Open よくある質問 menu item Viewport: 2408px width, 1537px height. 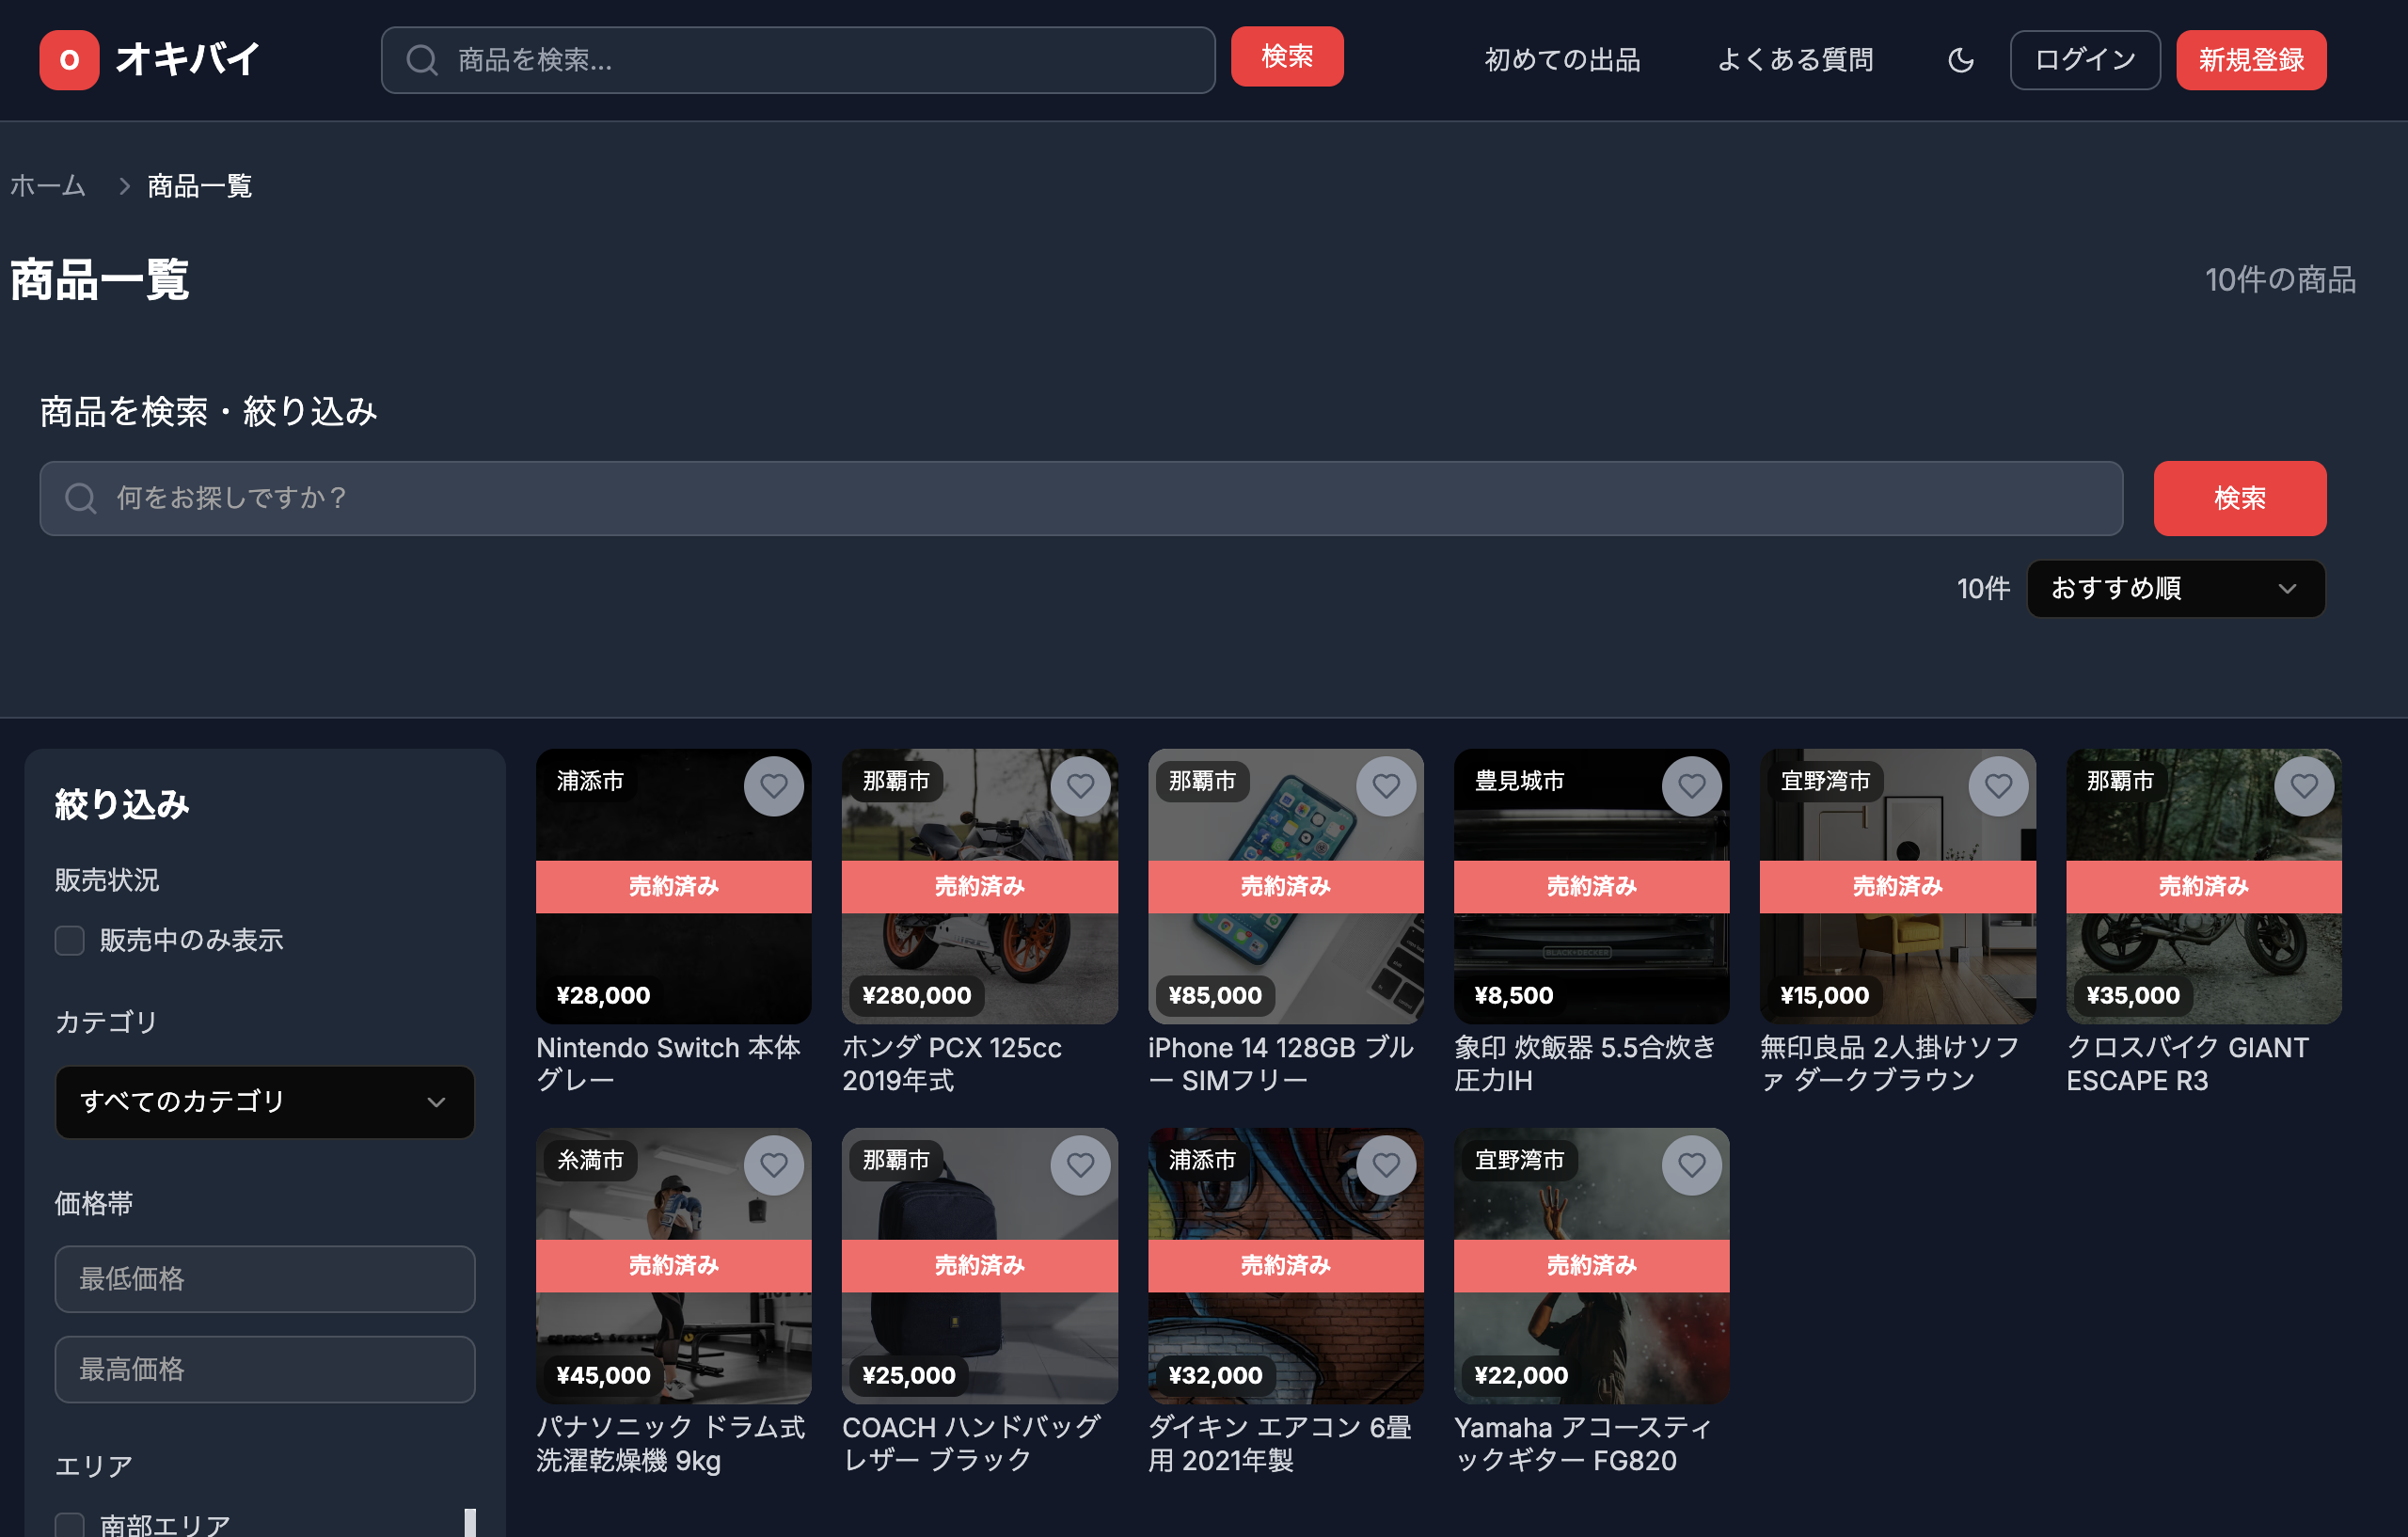pos(1795,60)
